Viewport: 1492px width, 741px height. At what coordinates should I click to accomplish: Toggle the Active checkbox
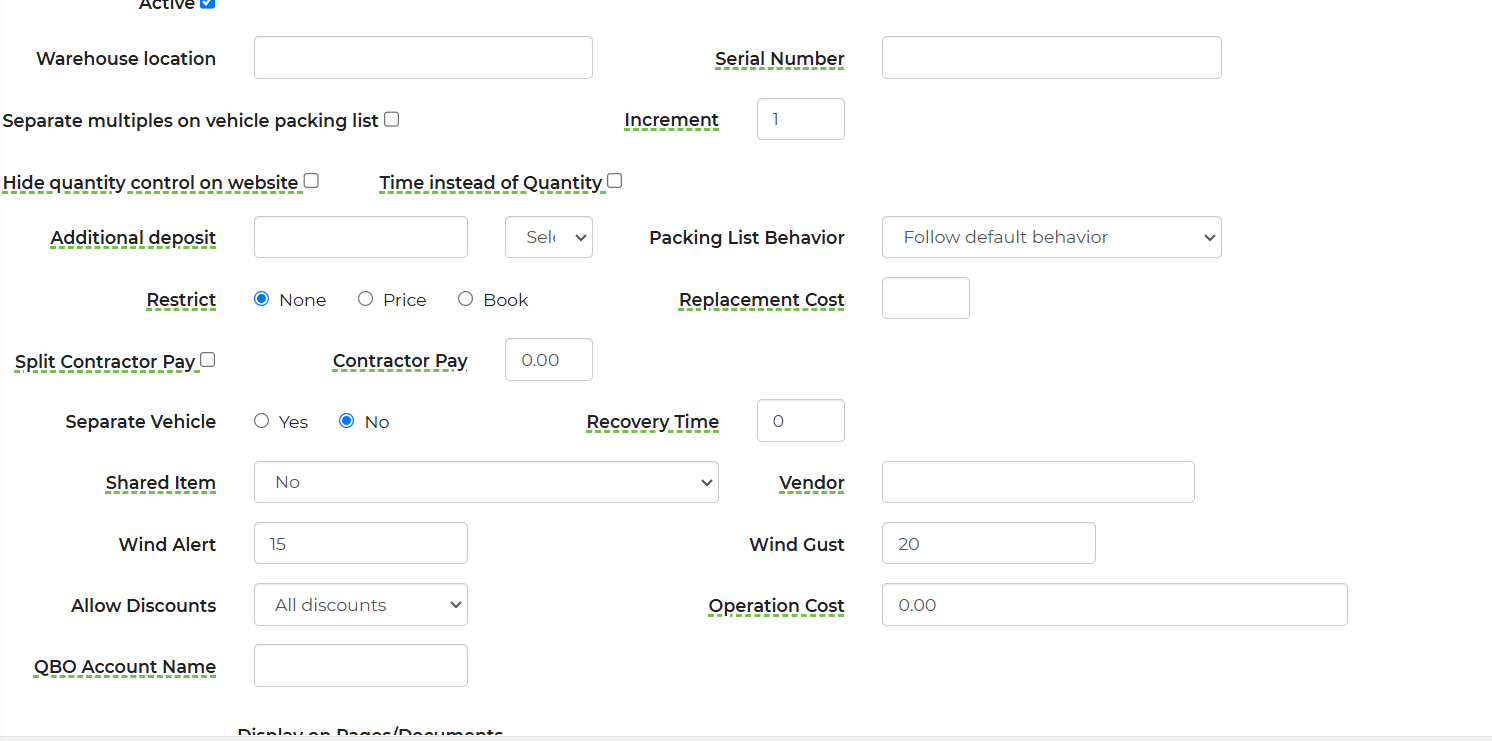coord(207,3)
